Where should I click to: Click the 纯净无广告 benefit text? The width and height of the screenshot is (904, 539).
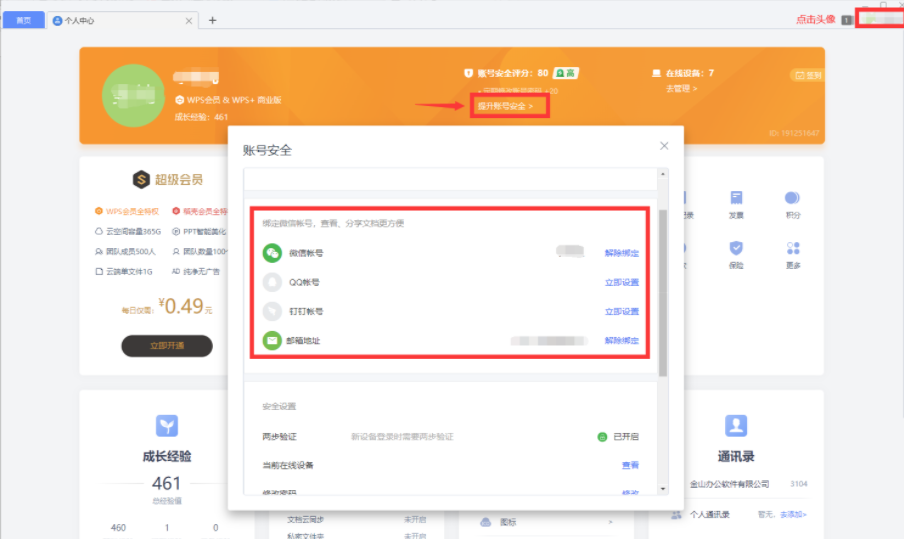click(201, 272)
